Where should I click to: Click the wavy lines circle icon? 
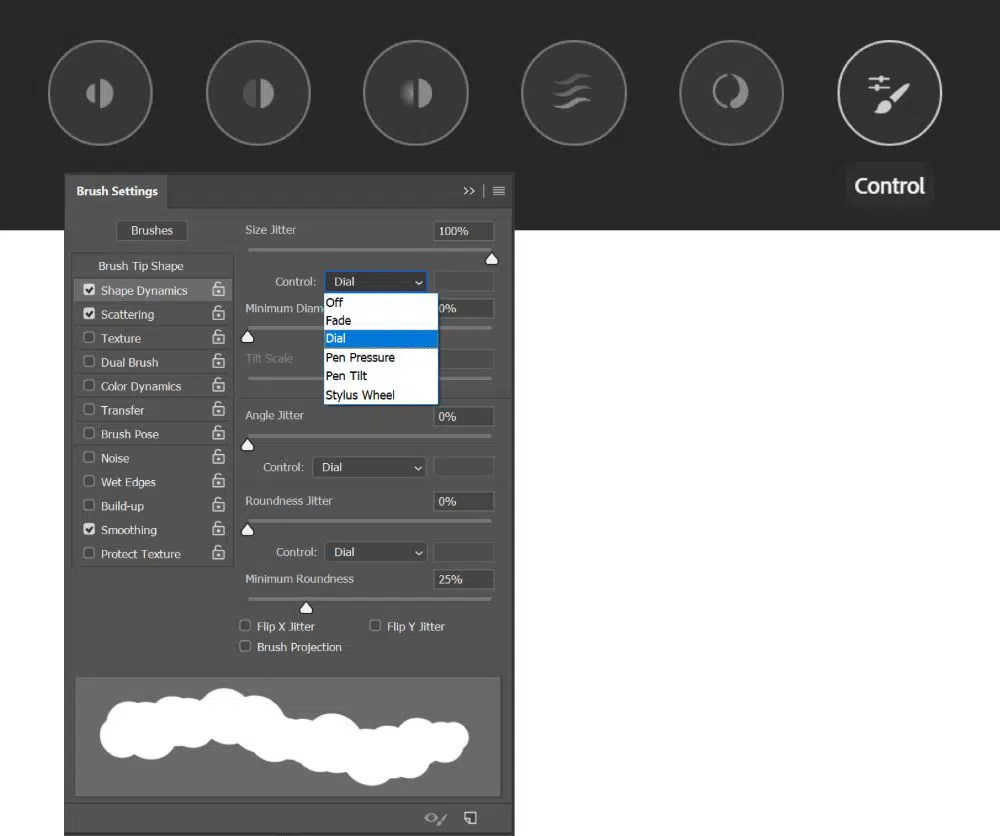pyautogui.click(x=573, y=93)
